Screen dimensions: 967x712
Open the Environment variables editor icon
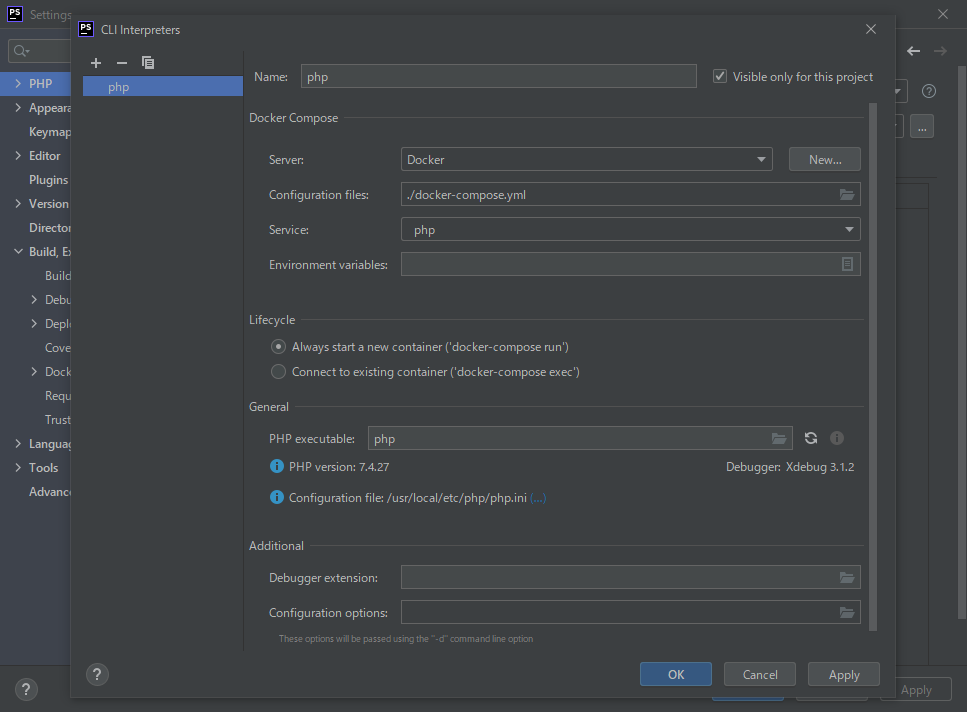pos(847,264)
